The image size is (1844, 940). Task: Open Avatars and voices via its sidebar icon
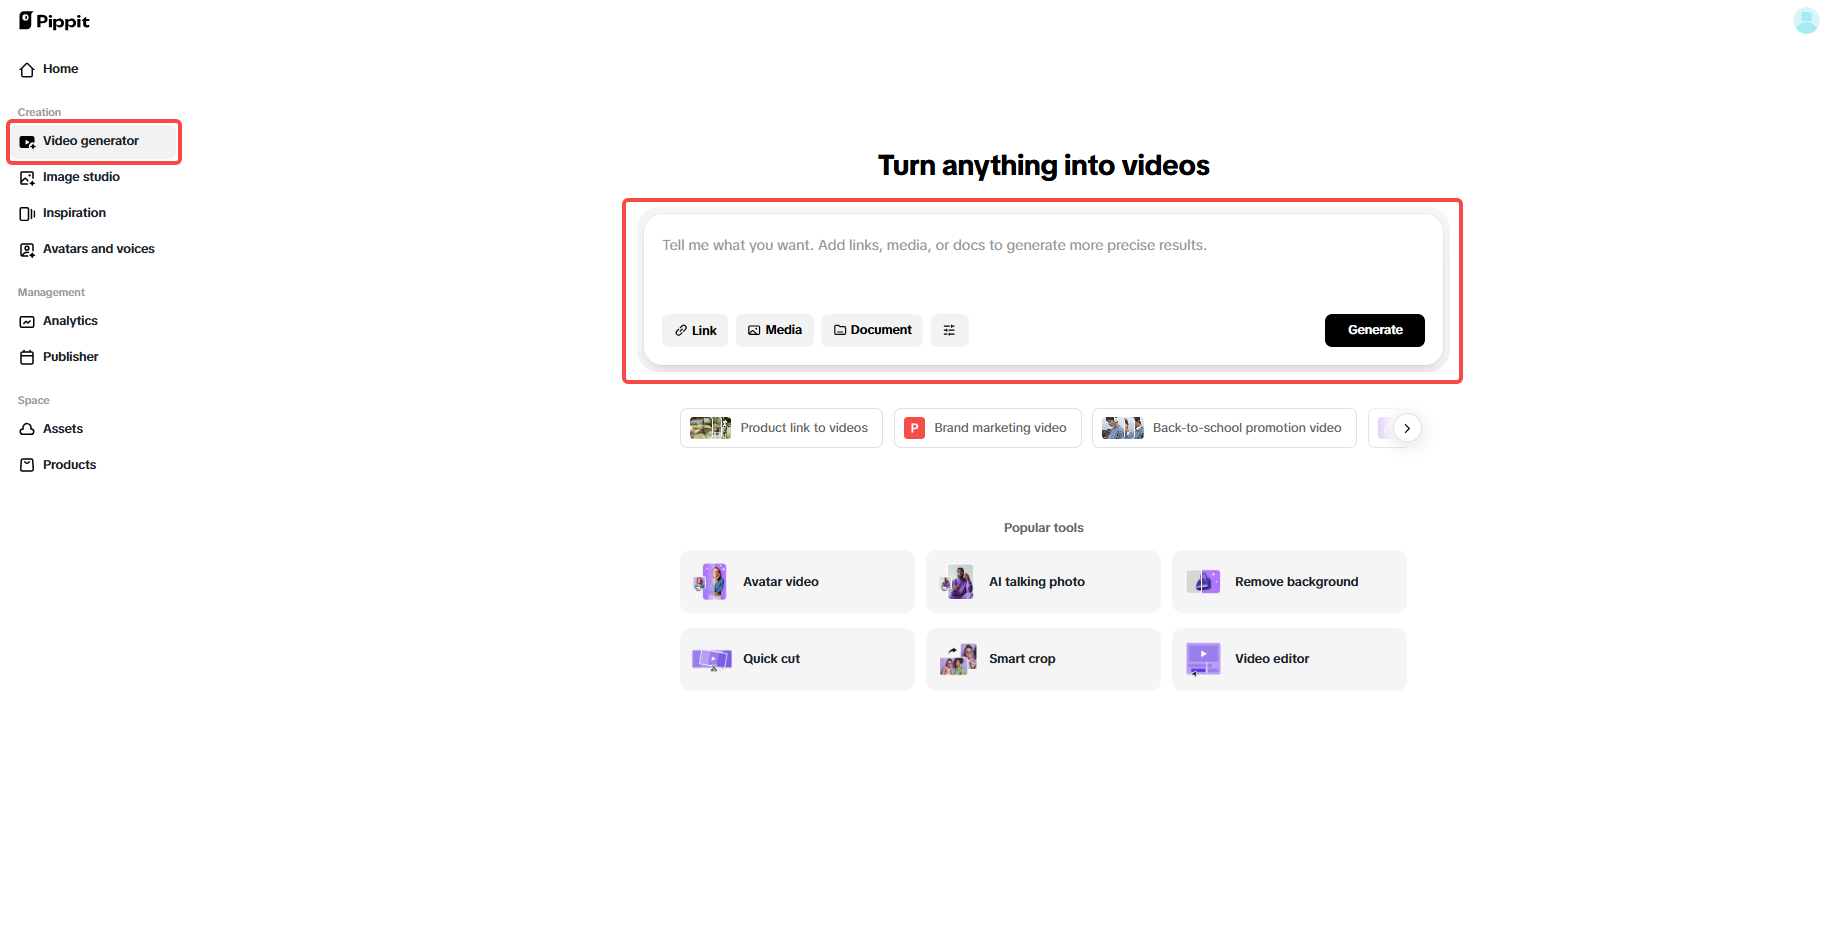pos(26,249)
